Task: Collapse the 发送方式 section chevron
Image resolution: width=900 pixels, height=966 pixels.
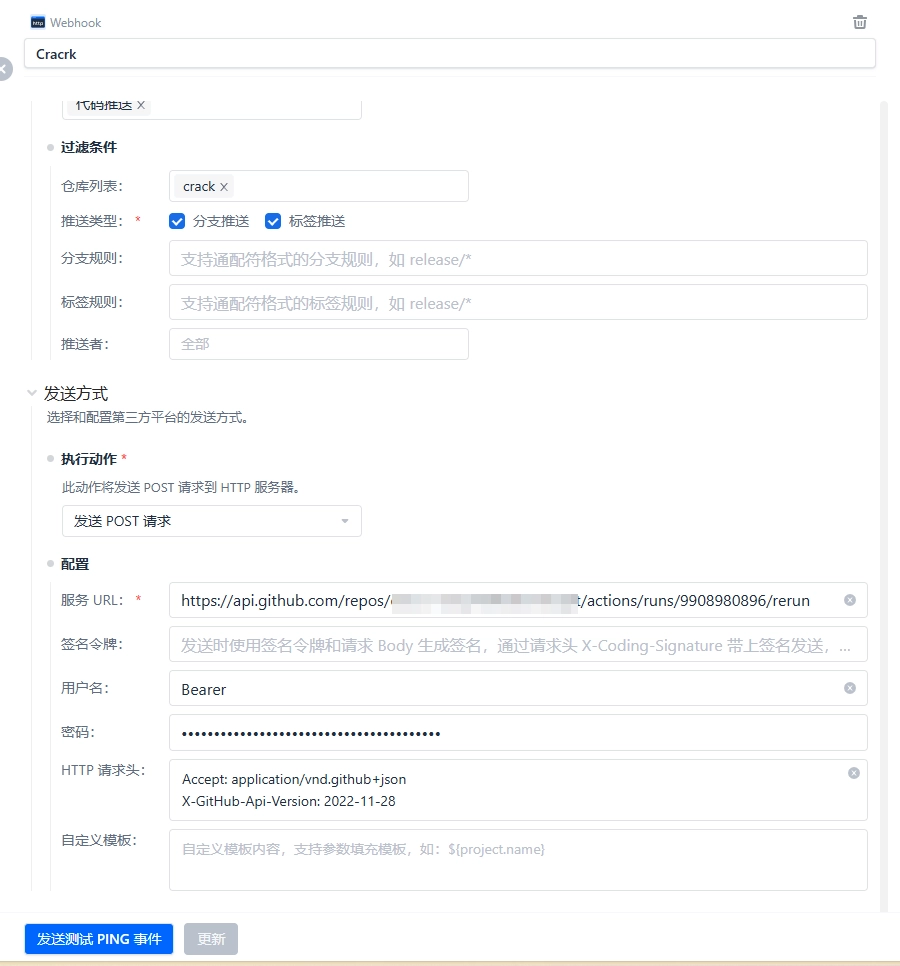Action: (x=32, y=394)
